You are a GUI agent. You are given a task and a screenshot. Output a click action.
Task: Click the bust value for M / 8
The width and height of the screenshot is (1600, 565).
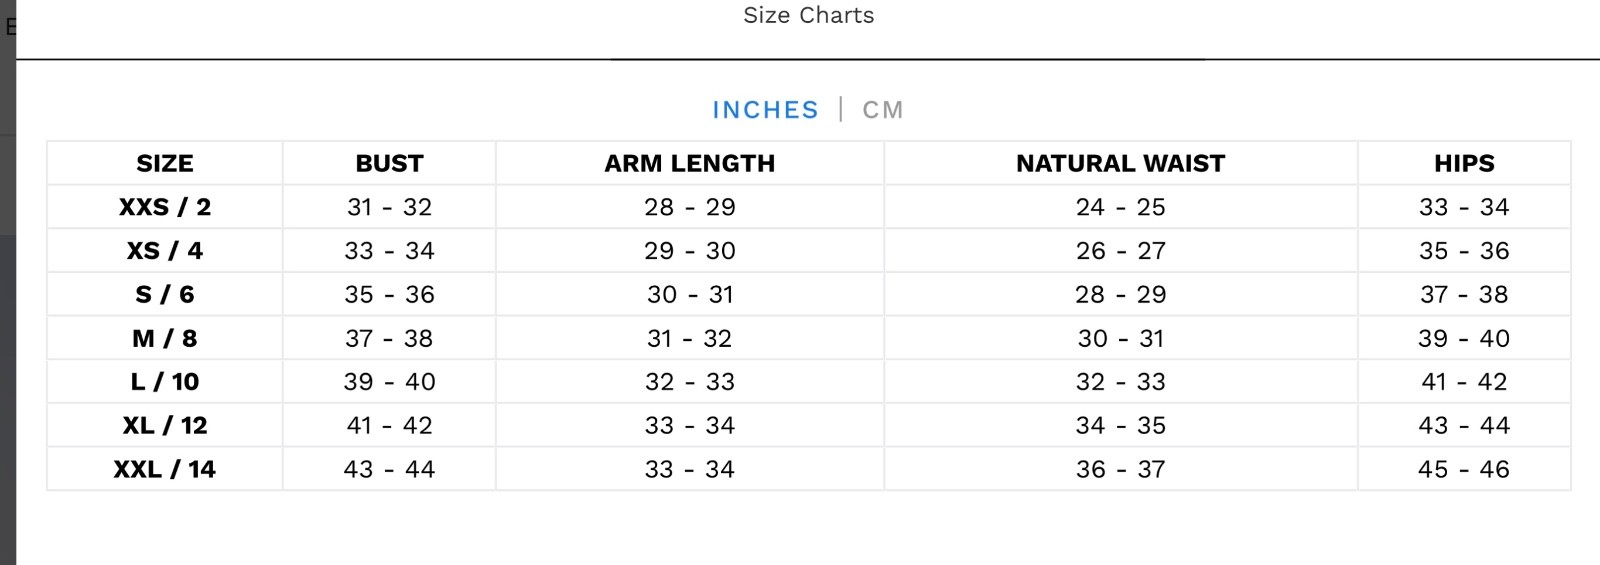tap(389, 339)
